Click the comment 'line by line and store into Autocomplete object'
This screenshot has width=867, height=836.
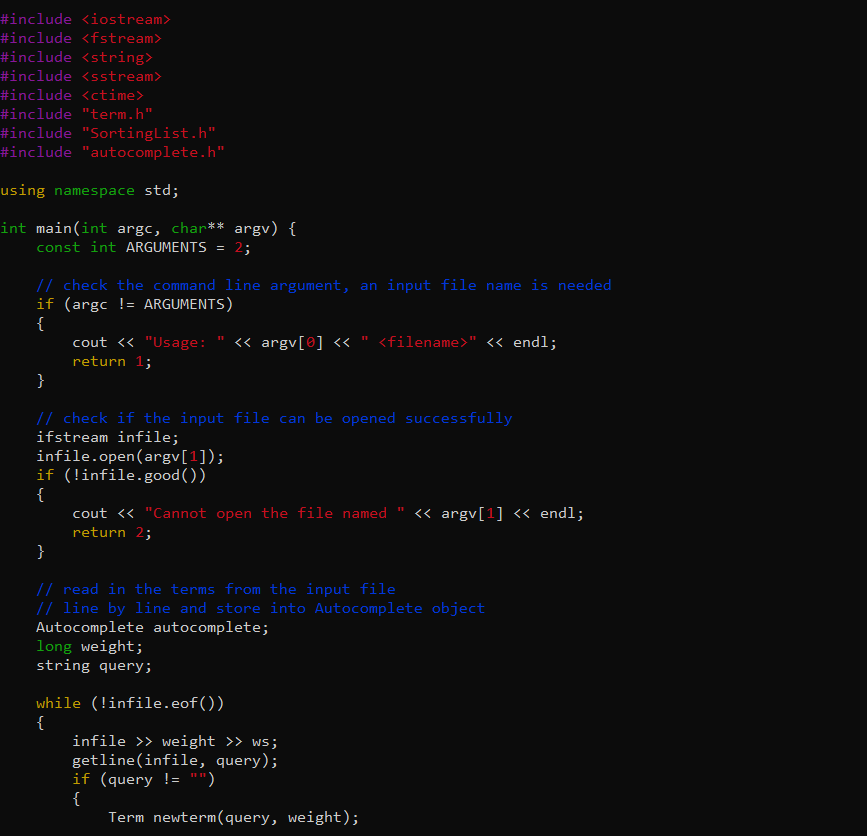pyautogui.click(x=260, y=608)
